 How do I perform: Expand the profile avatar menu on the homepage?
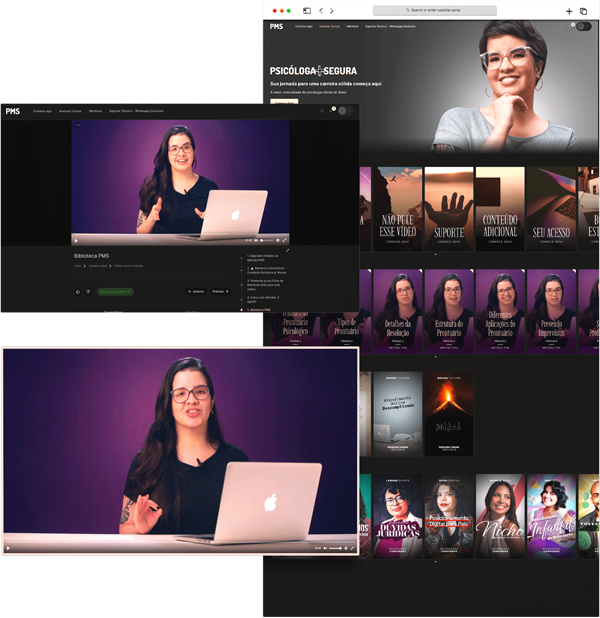(x=583, y=26)
